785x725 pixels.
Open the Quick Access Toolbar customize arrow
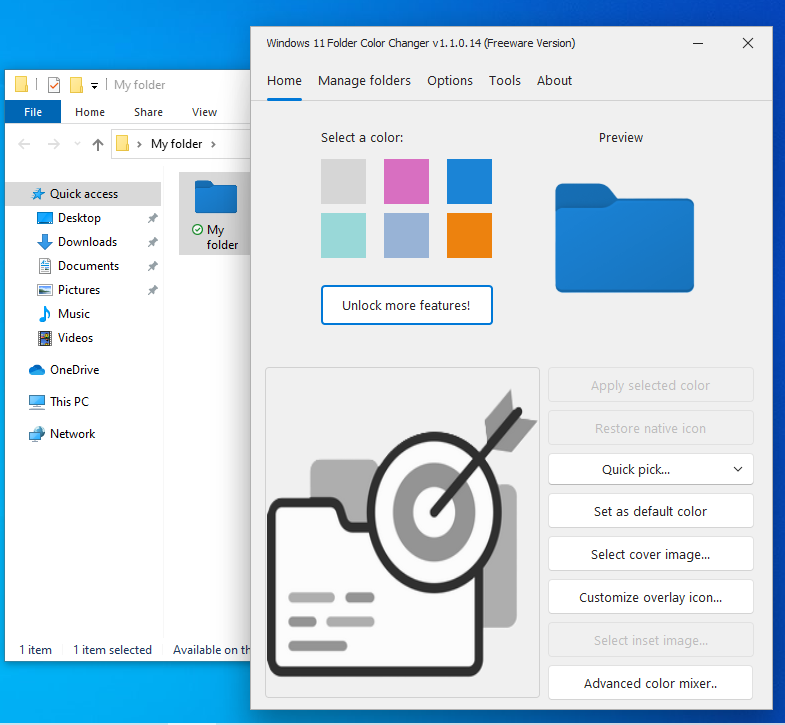pyautogui.click(x=94, y=86)
